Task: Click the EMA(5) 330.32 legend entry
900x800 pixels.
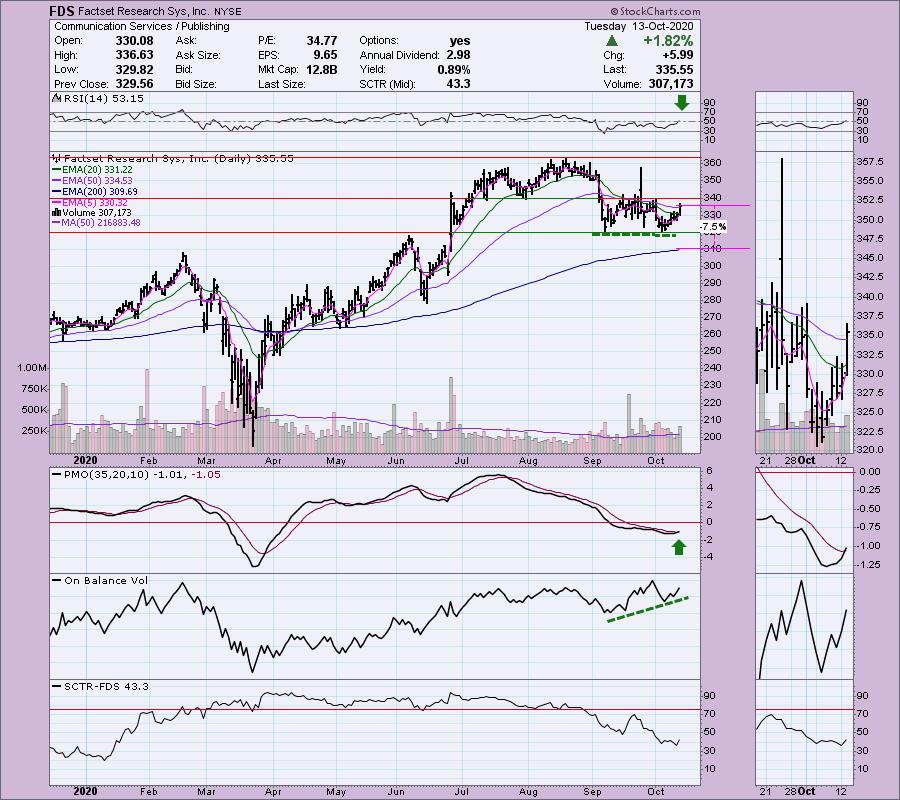Action: point(90,202)
